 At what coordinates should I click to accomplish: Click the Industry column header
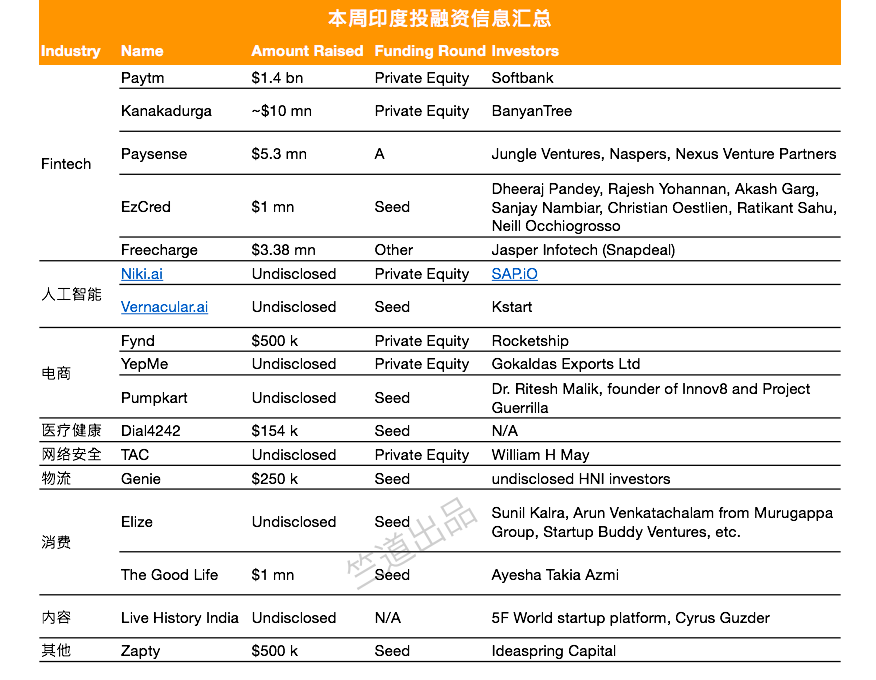click(70, 51)
